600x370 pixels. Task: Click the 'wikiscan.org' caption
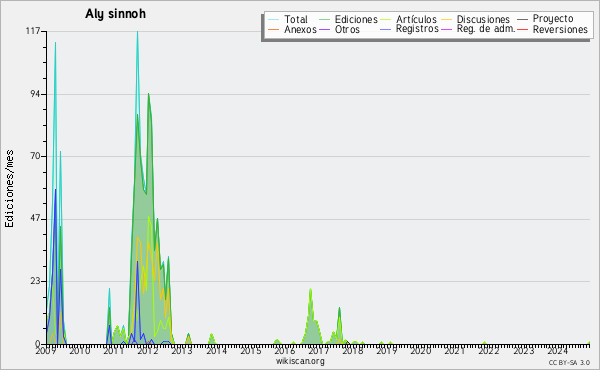[x=300, y=361]
